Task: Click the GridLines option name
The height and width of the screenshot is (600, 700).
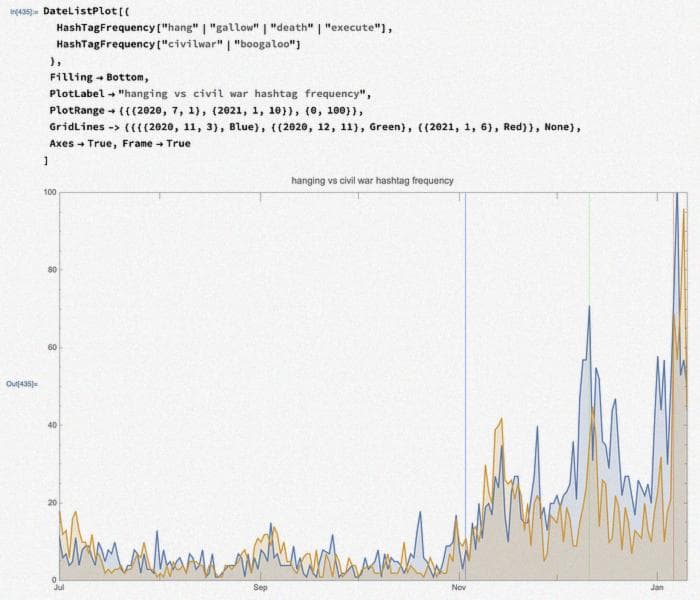Action: 77,127
